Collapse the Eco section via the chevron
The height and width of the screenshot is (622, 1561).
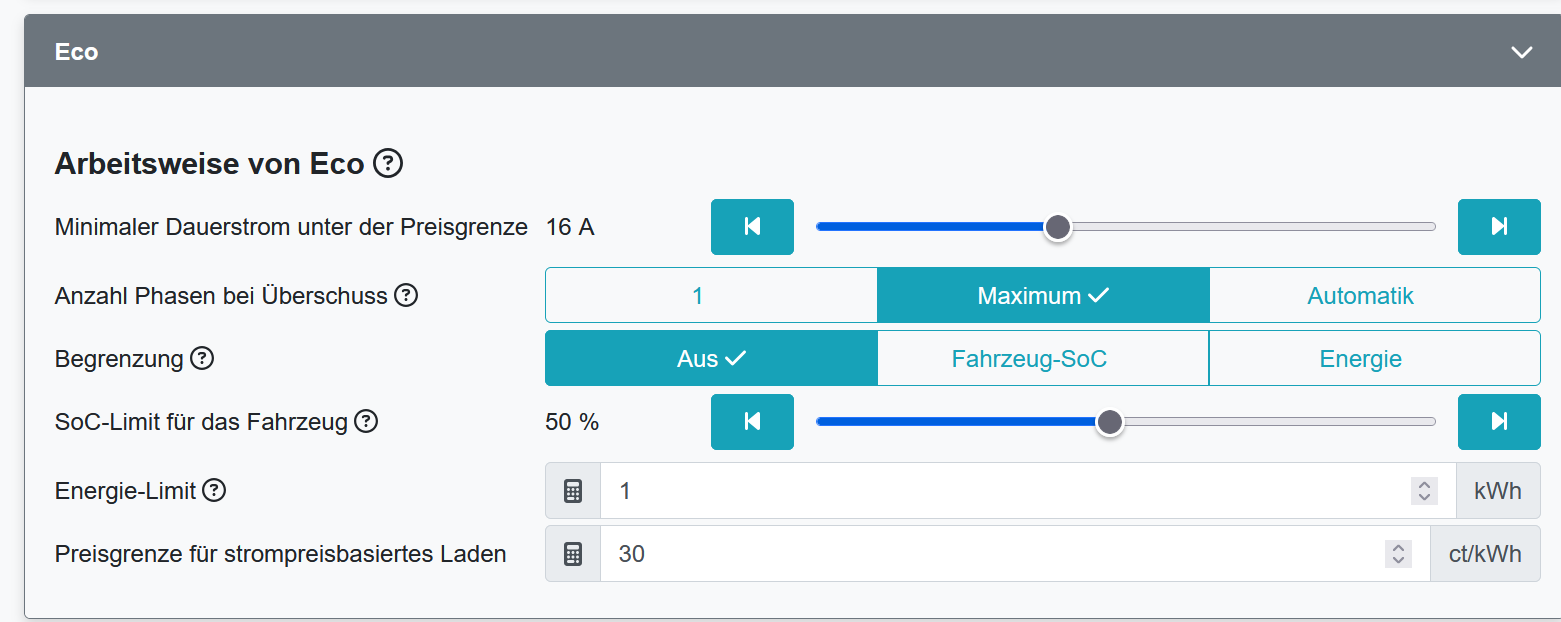[x=1521, y=52]
